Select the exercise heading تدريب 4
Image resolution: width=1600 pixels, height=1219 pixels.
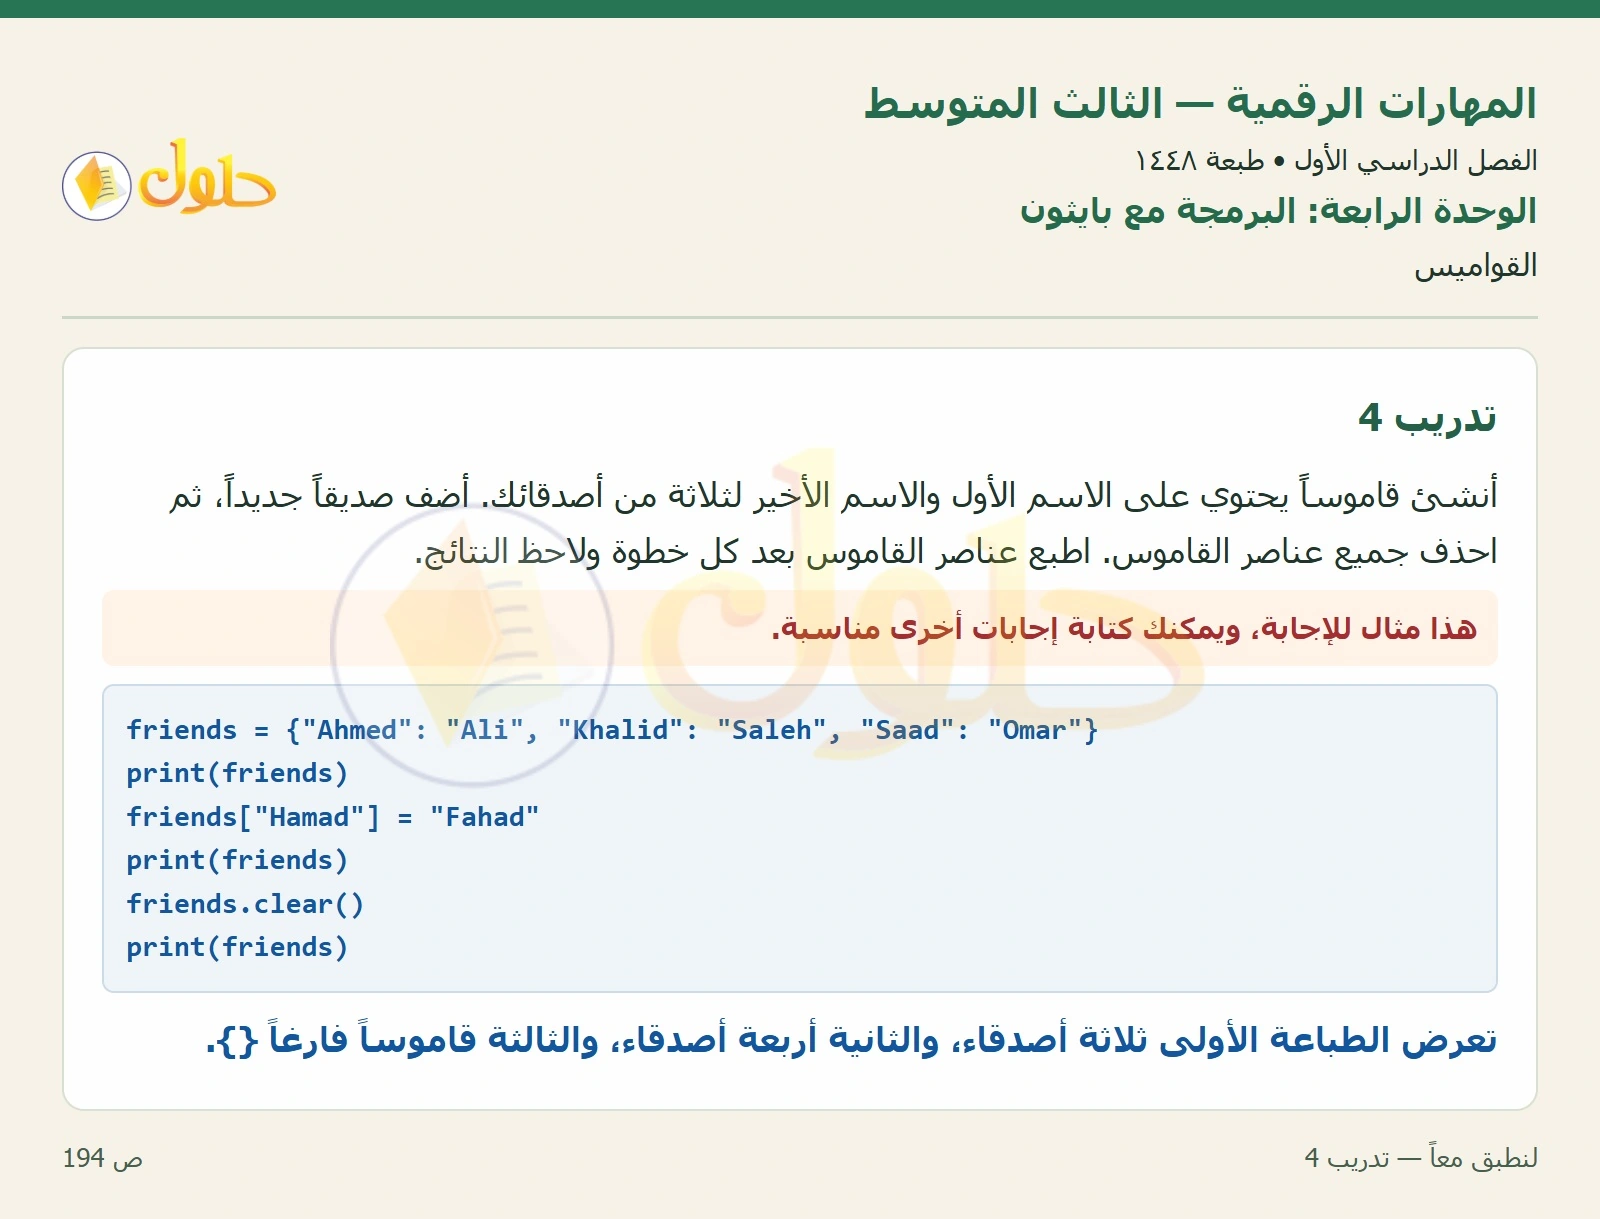click(1427, 418)
